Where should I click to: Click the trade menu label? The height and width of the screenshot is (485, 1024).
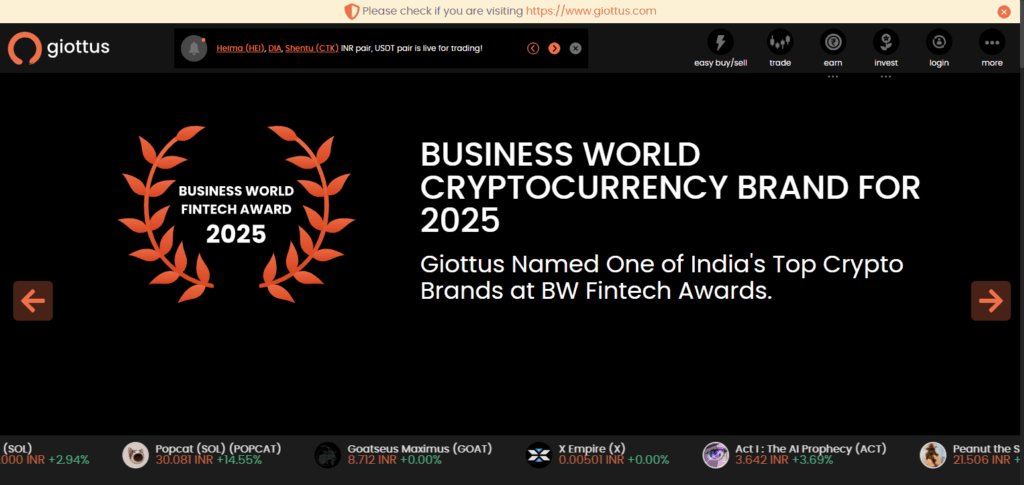pyautogui.click(x=780, y=63)
